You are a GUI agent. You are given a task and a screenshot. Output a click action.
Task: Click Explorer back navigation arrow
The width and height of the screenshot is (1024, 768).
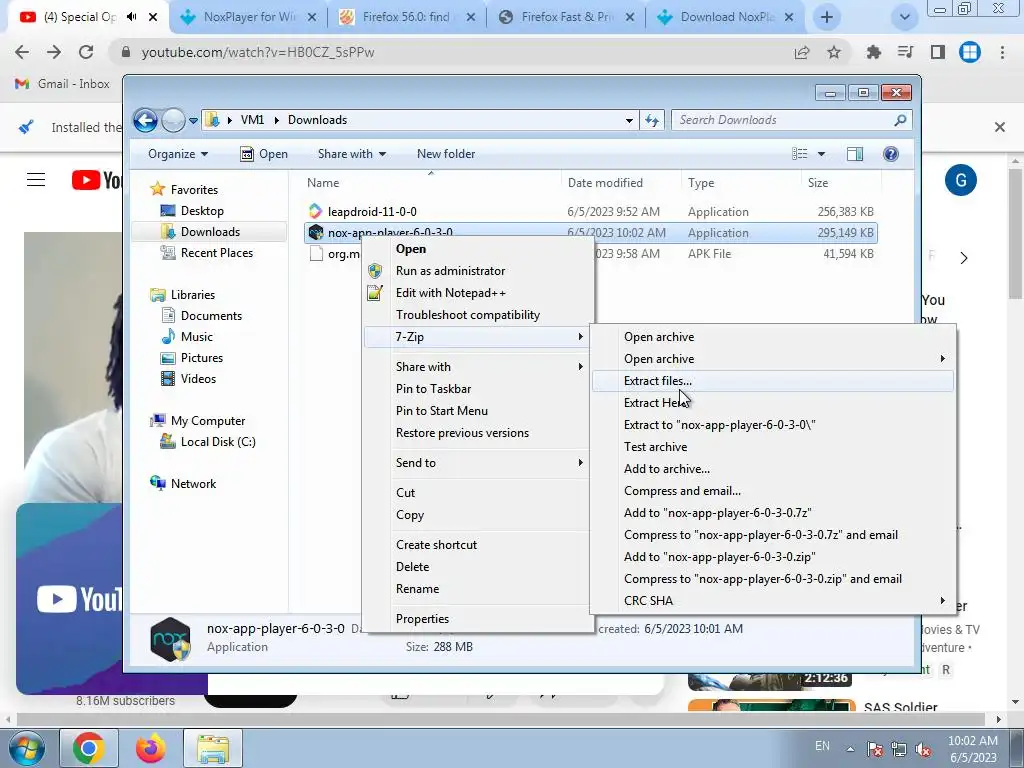(145, 120)
